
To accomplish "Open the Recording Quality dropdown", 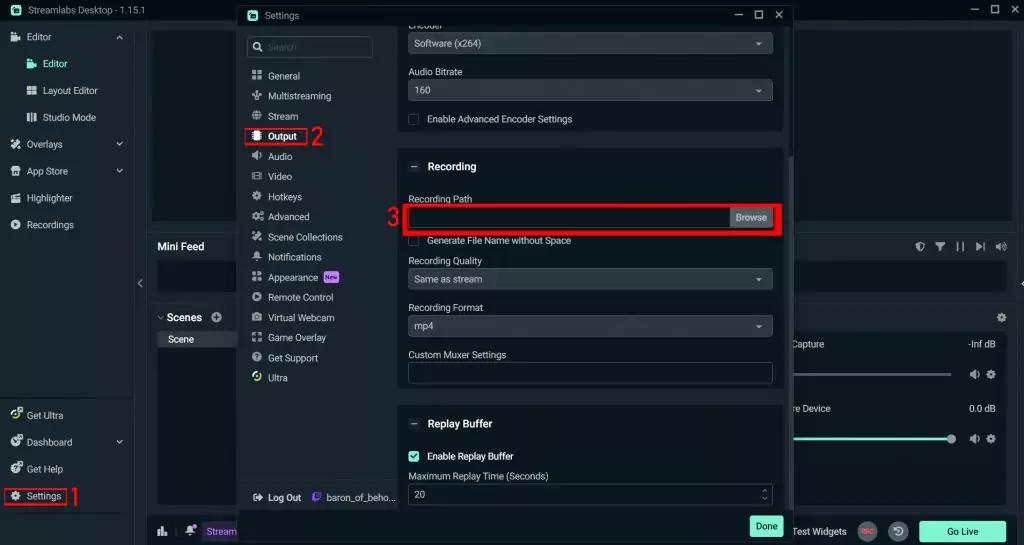I will [590, 279].
